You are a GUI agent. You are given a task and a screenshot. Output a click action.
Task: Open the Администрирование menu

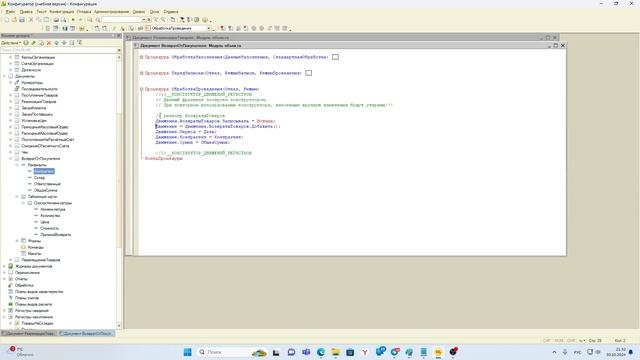point(111,12)
